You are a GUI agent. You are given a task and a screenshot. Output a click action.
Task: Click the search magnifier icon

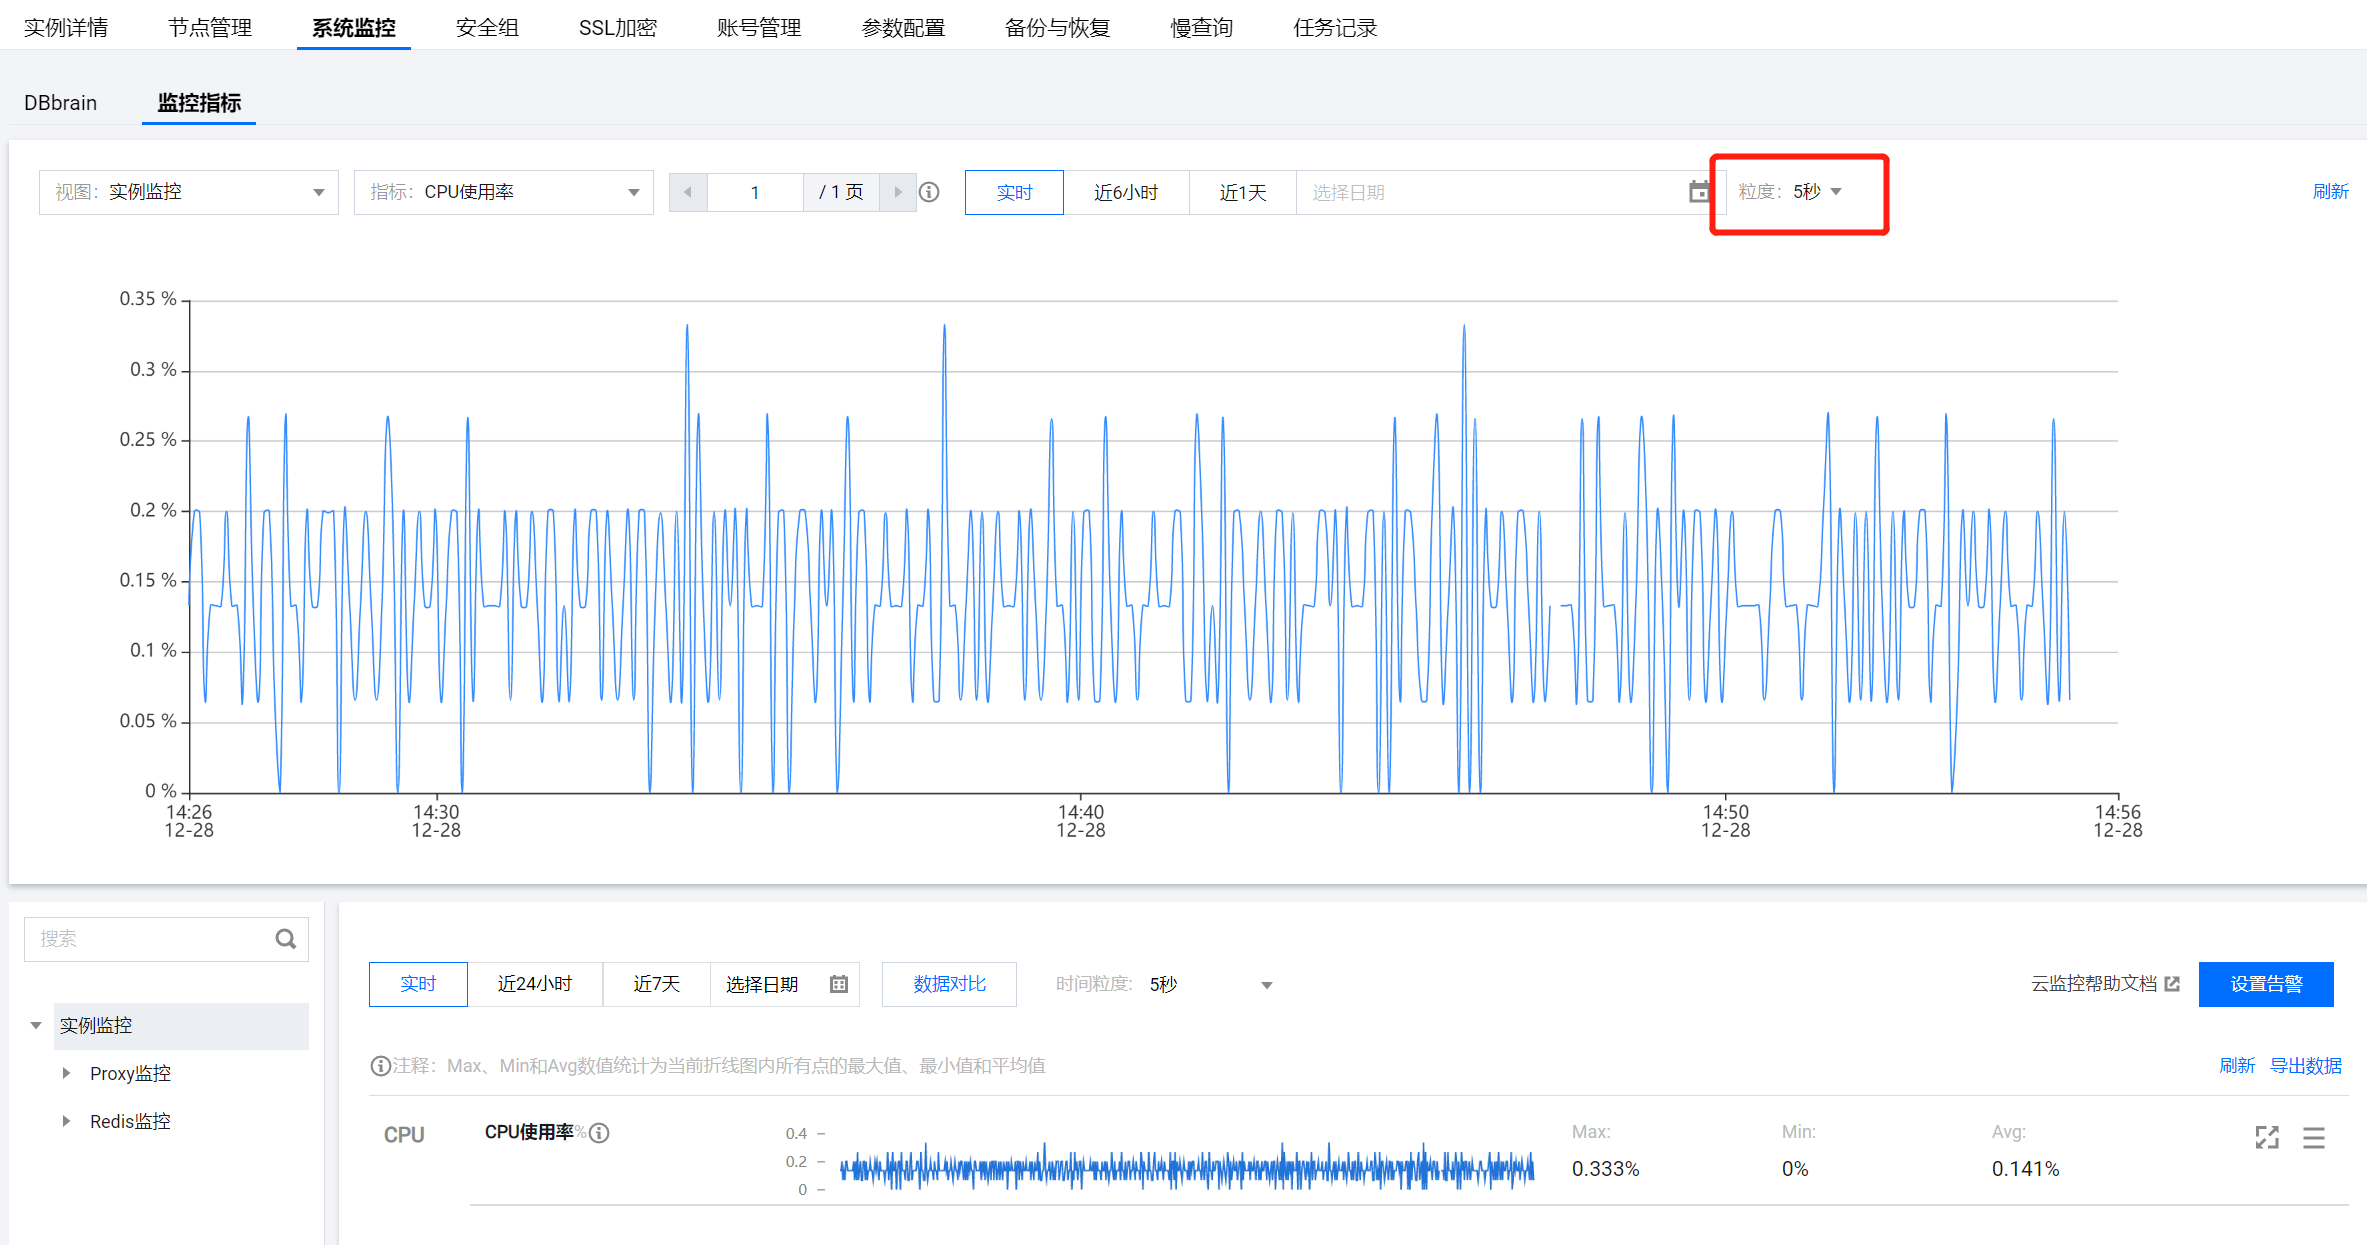click(x=286, y=939)
